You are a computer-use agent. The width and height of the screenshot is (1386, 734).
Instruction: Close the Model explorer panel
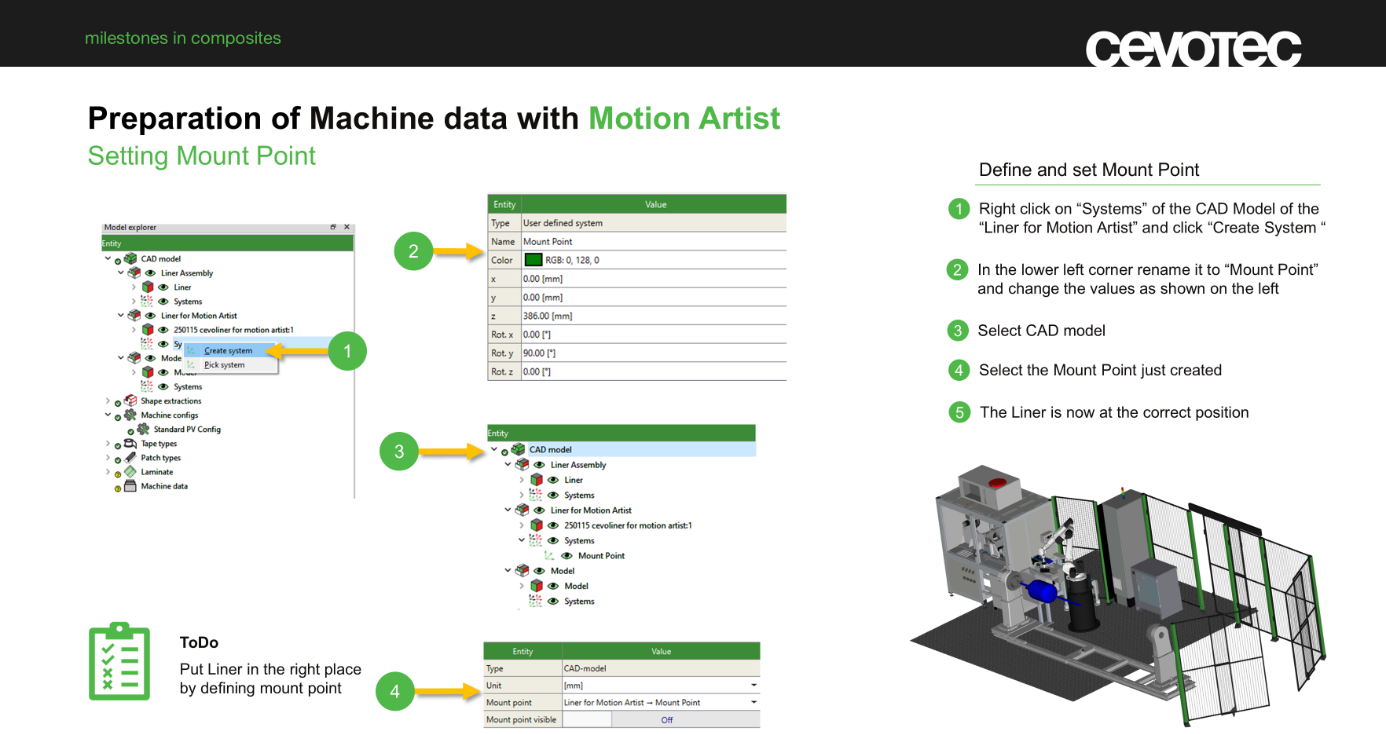click(347, 227)
